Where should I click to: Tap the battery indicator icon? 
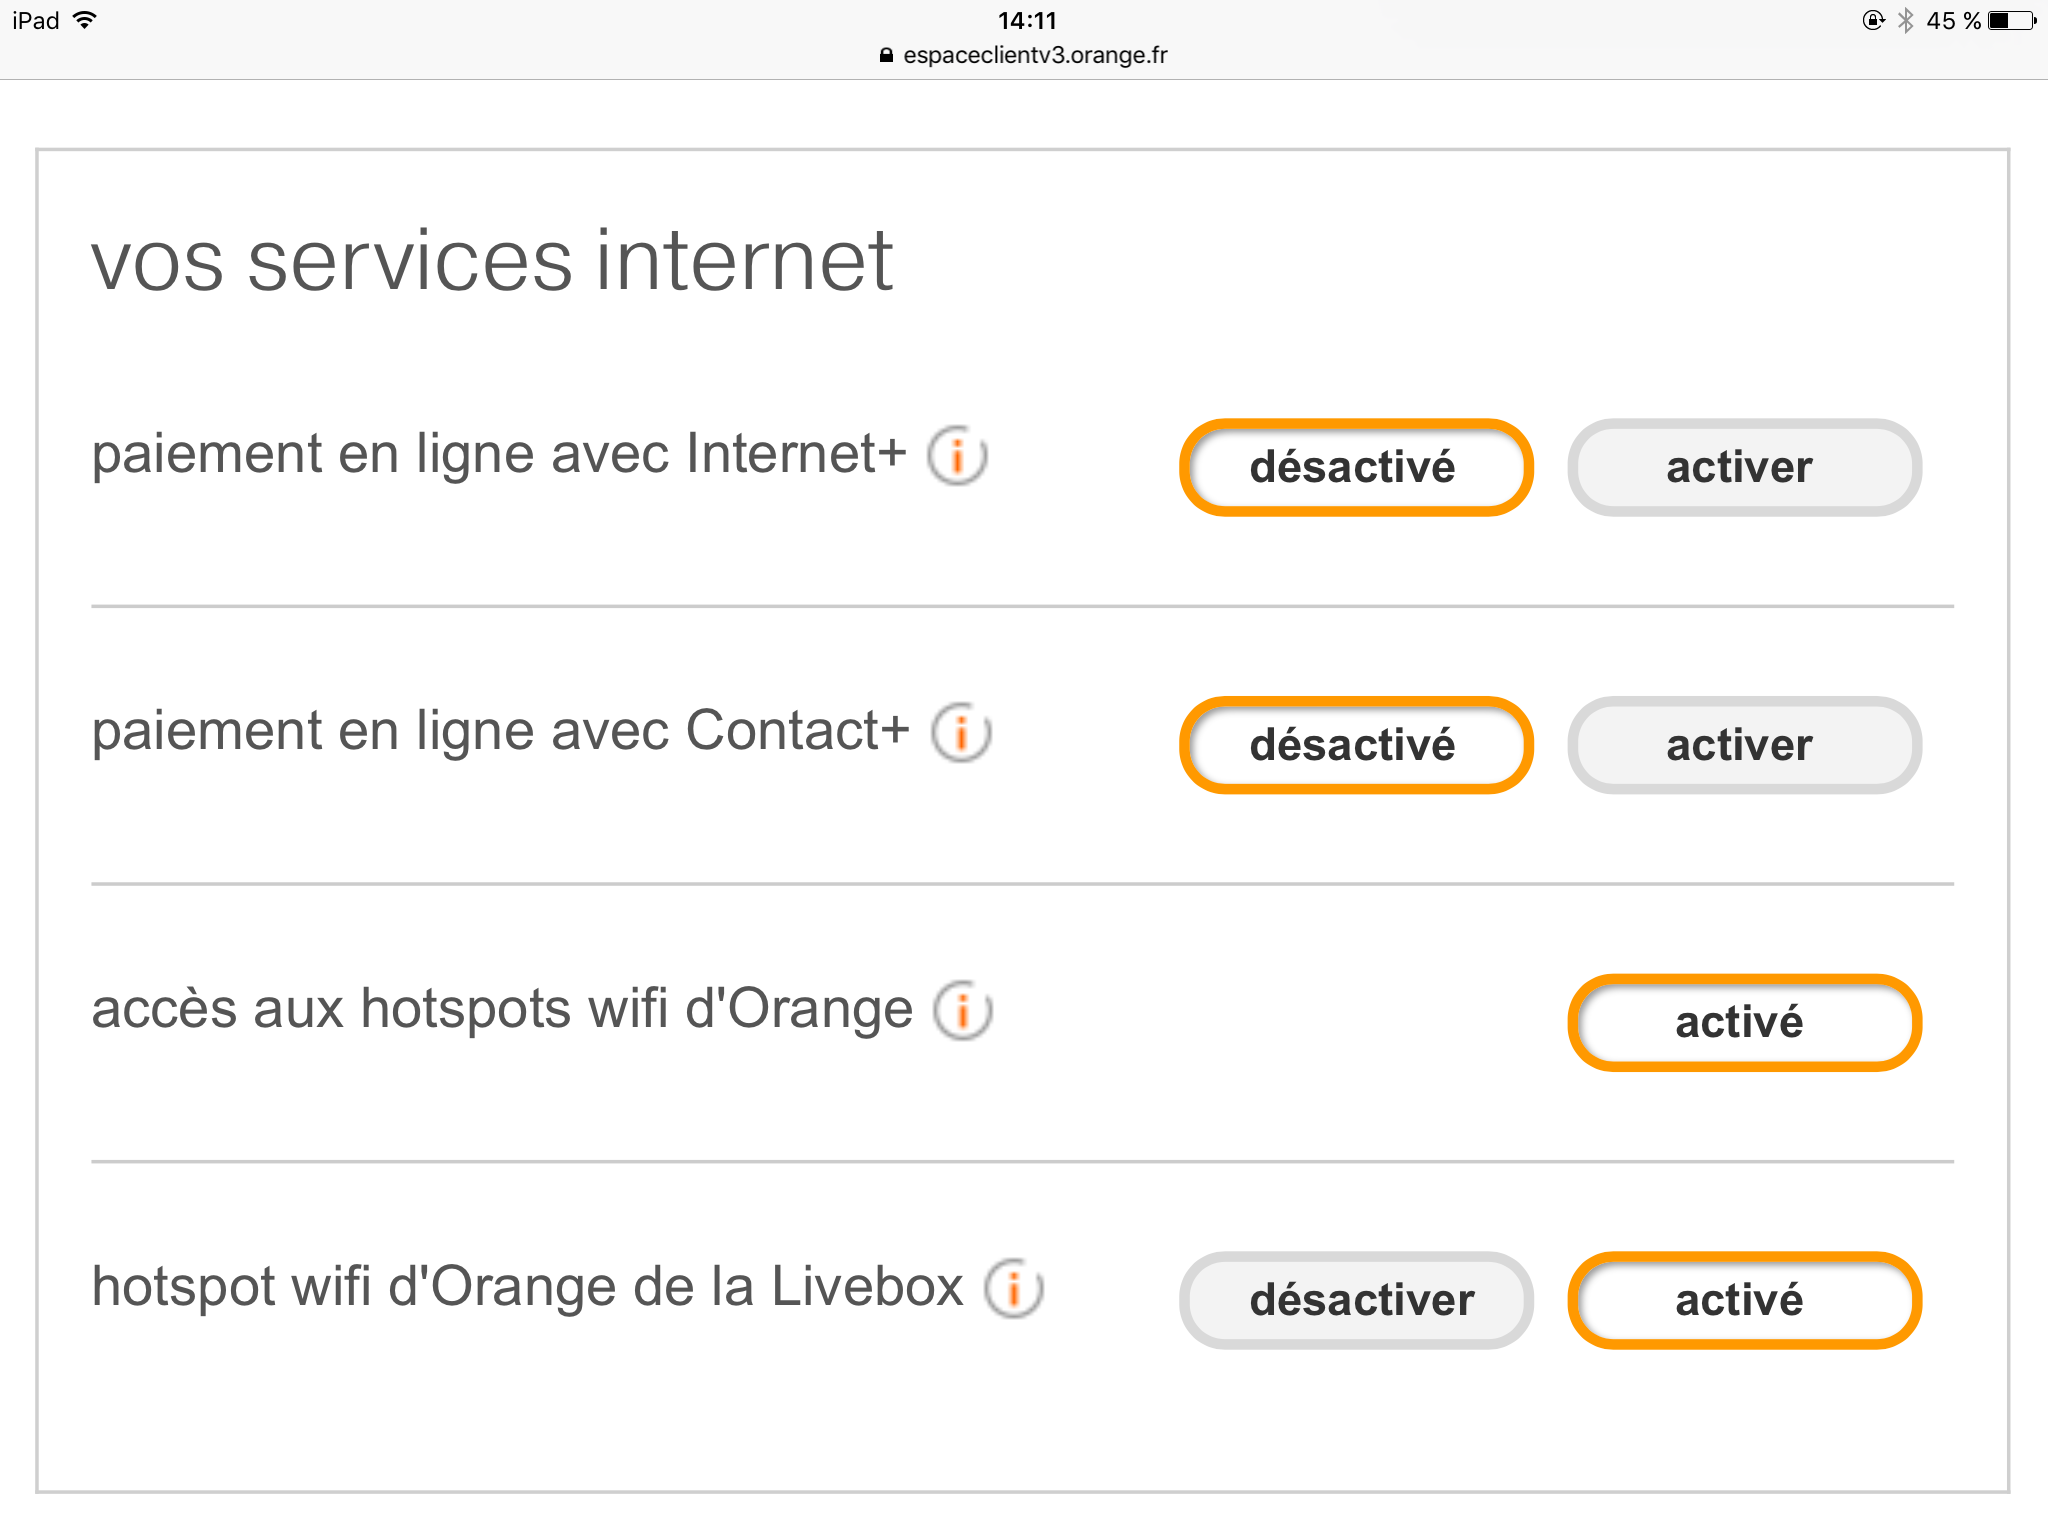2011,21
